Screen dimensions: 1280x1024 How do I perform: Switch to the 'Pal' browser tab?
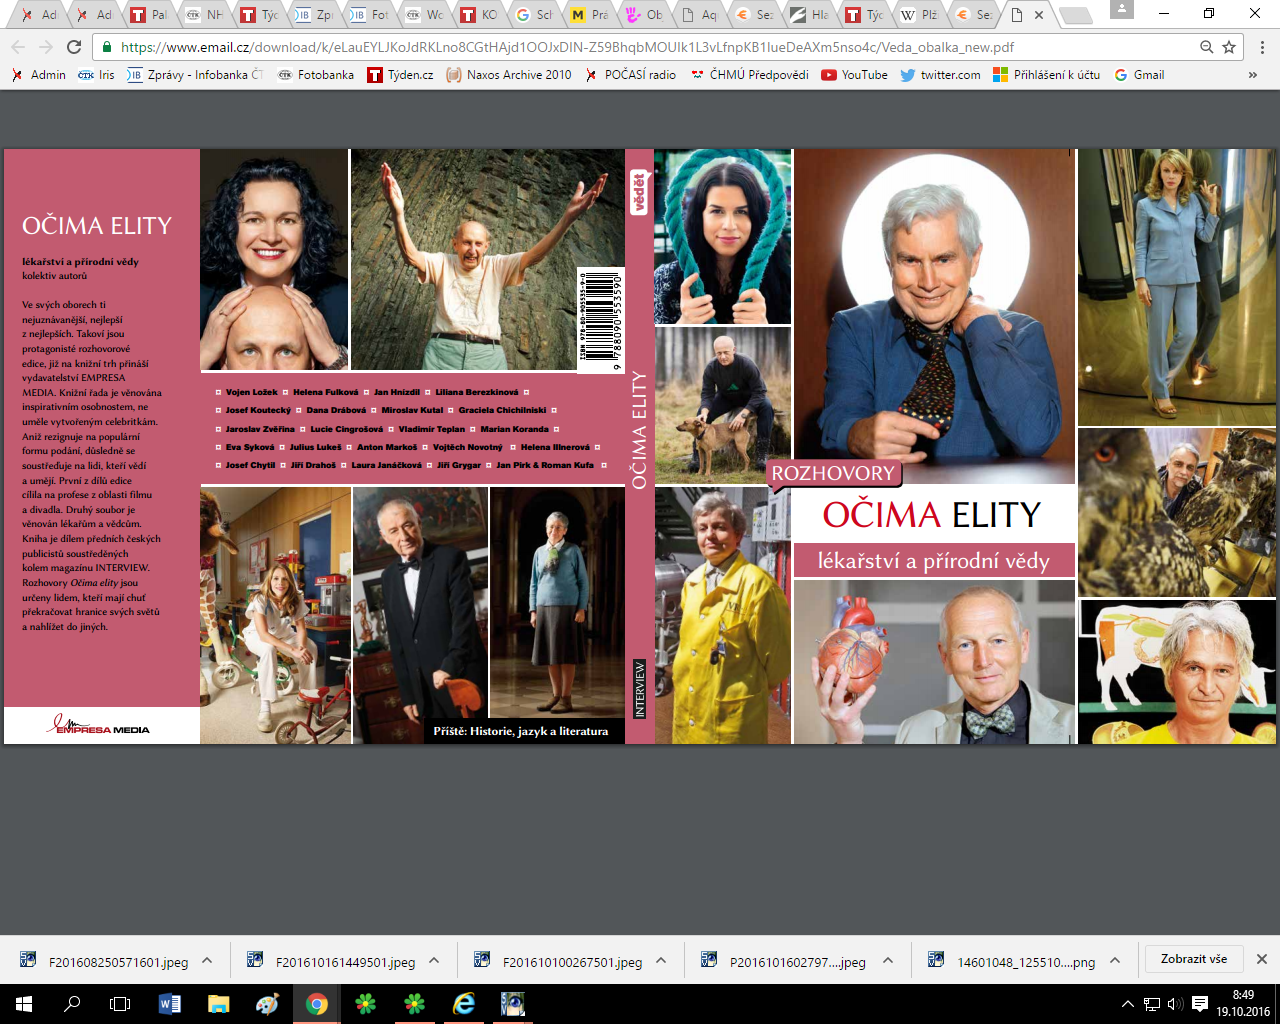pos(149,15)
